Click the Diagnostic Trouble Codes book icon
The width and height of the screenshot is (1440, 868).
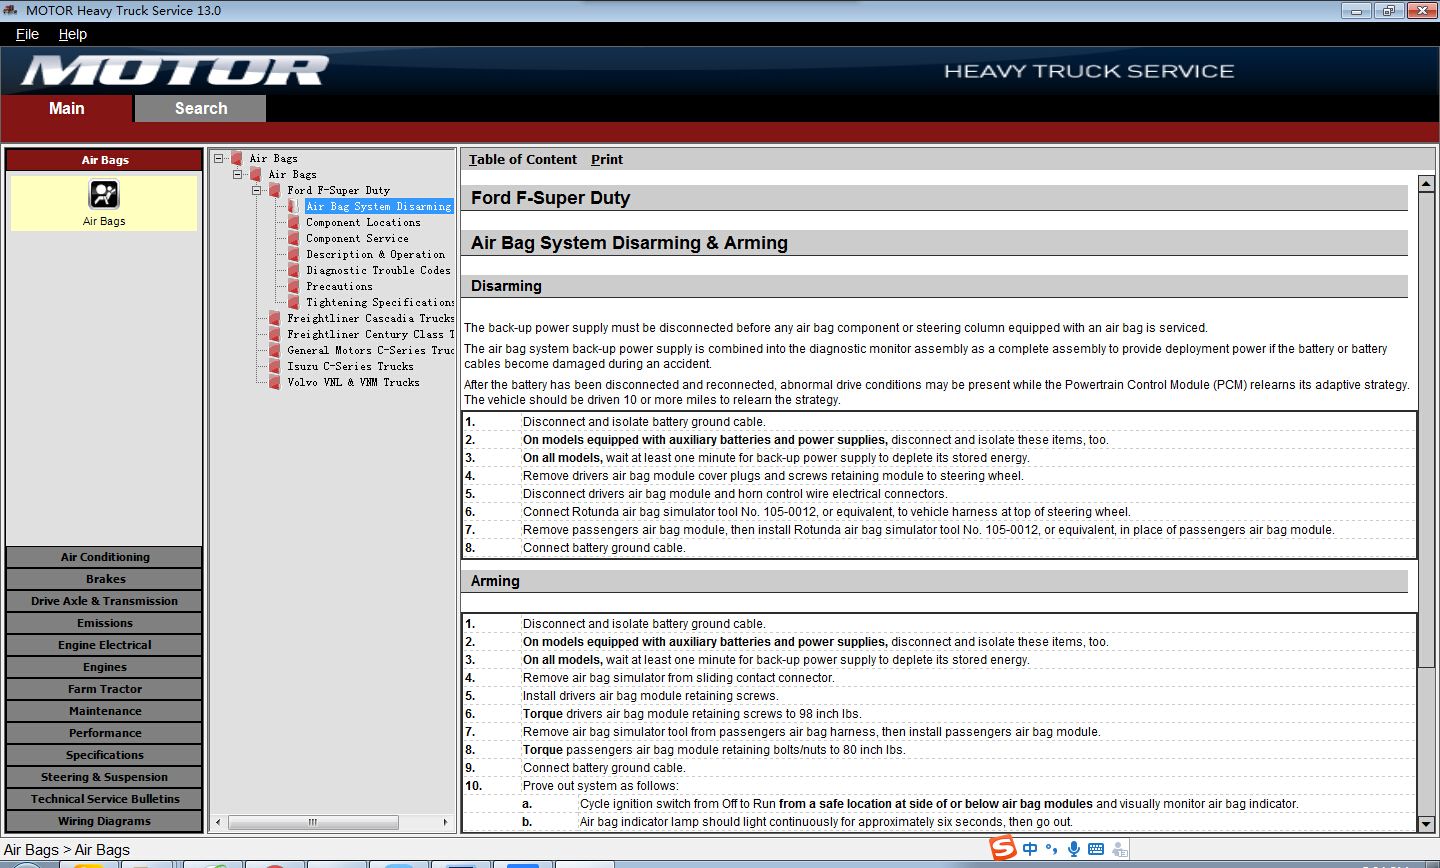point(294,270)
